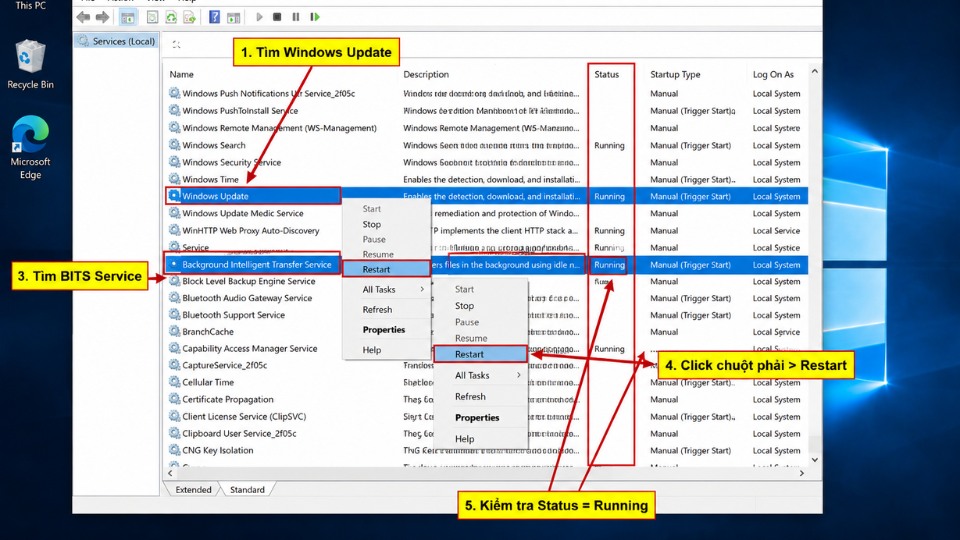The height and width of the screenshot is (540, 960).
Task: Select the Clipboard User Service_2f05c row
Action: tap(487, 433)
